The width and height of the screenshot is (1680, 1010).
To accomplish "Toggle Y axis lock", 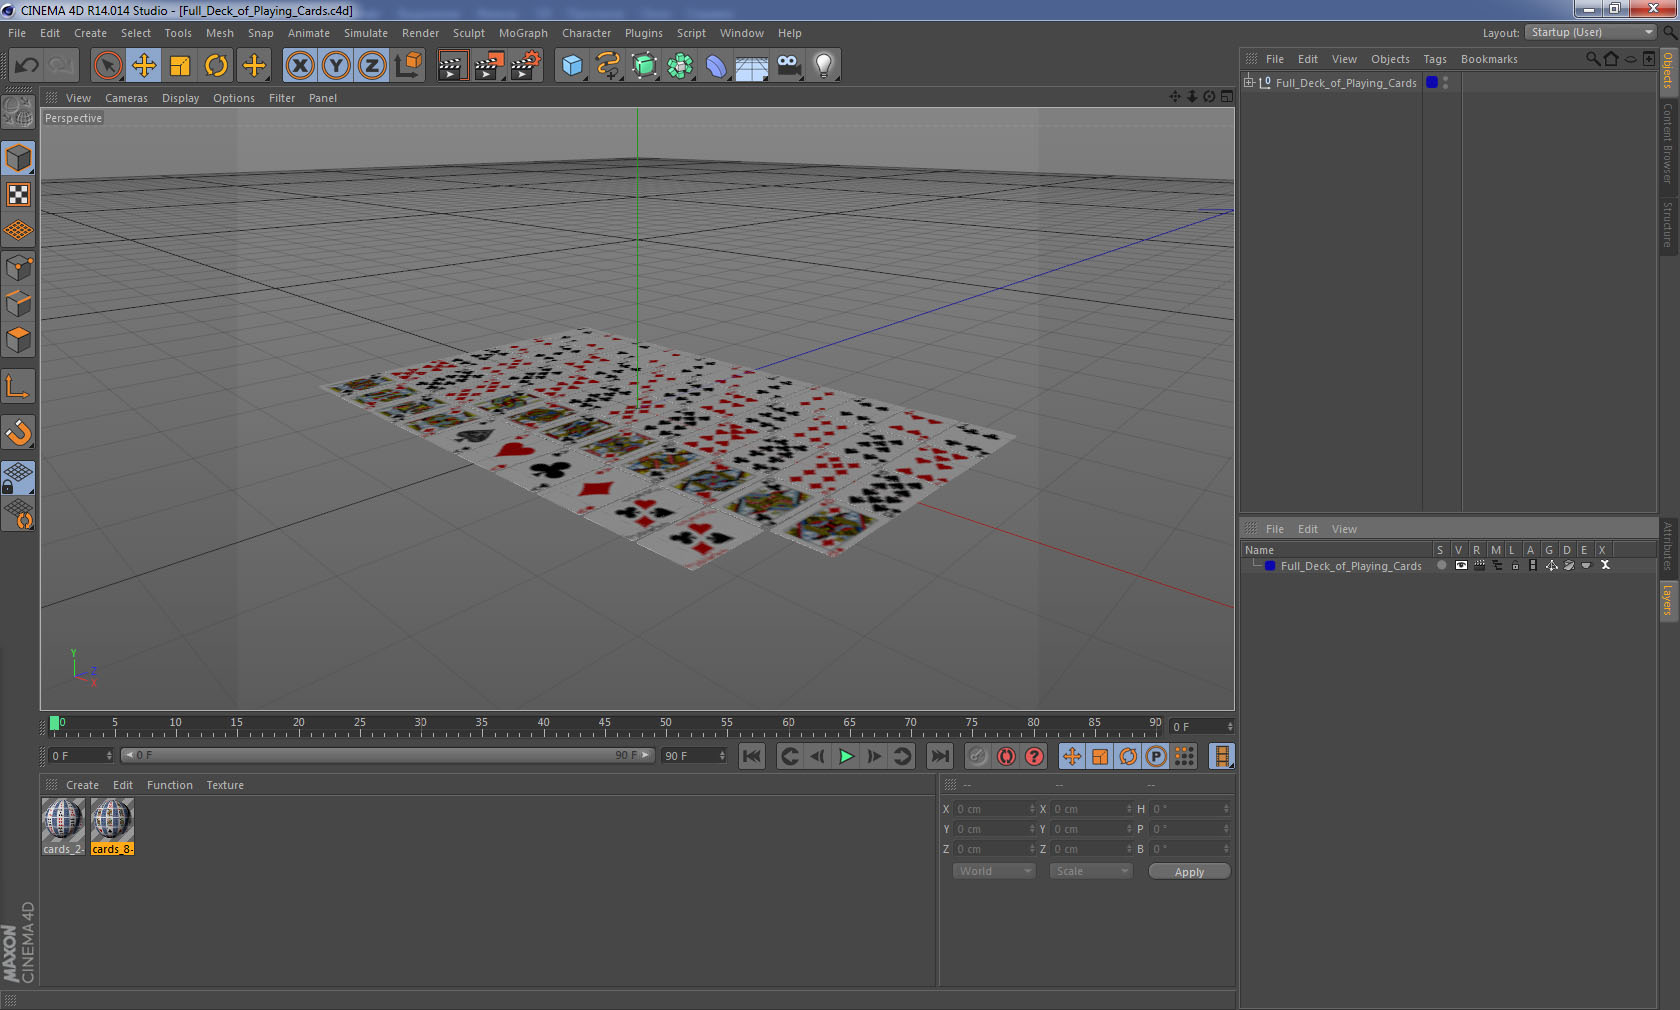I will click(x=336, y=66).
